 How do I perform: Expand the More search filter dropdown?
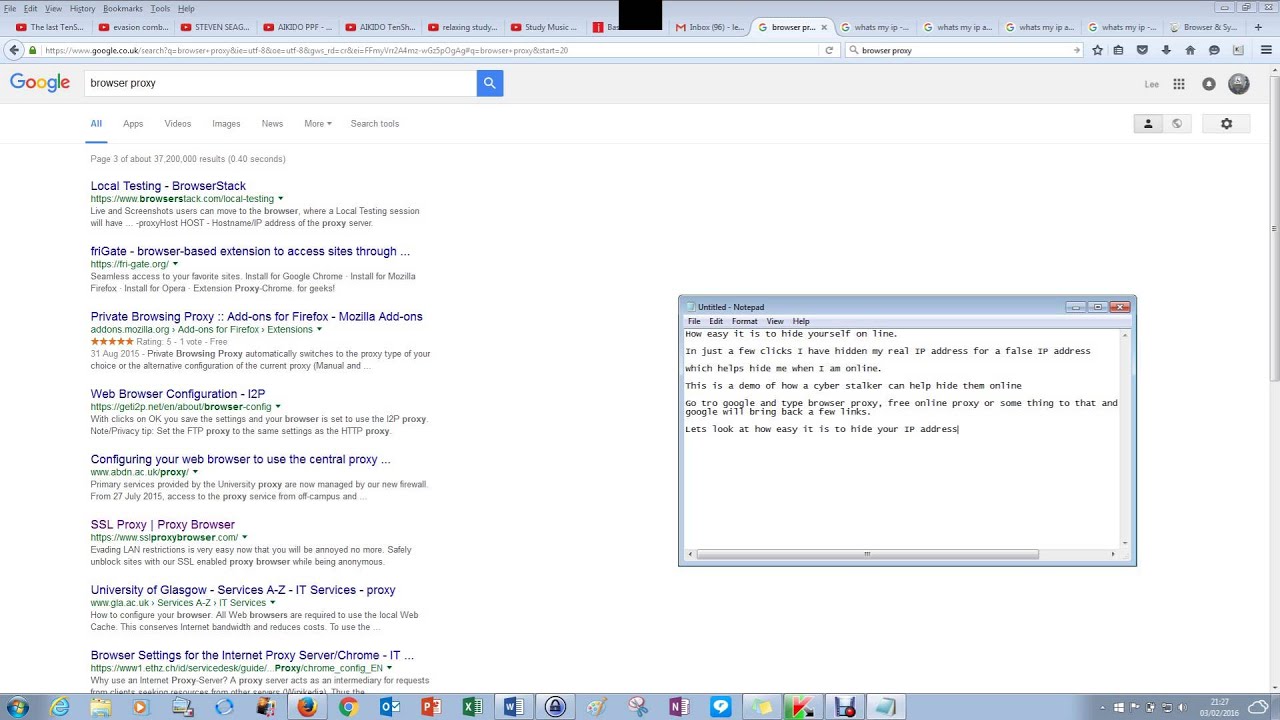[x=318, y=124]
